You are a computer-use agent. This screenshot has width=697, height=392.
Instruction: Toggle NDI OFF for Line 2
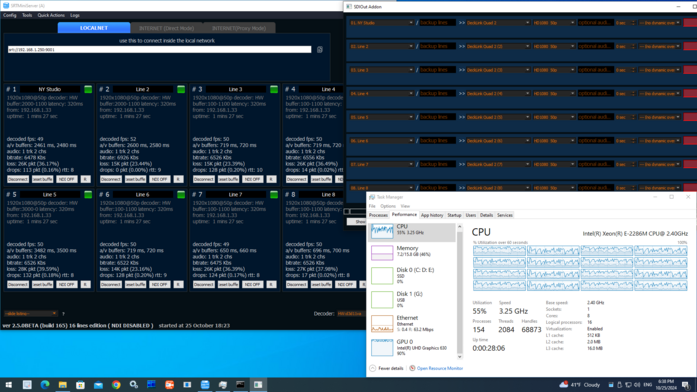pyautogui.click(x=160, y=179)
